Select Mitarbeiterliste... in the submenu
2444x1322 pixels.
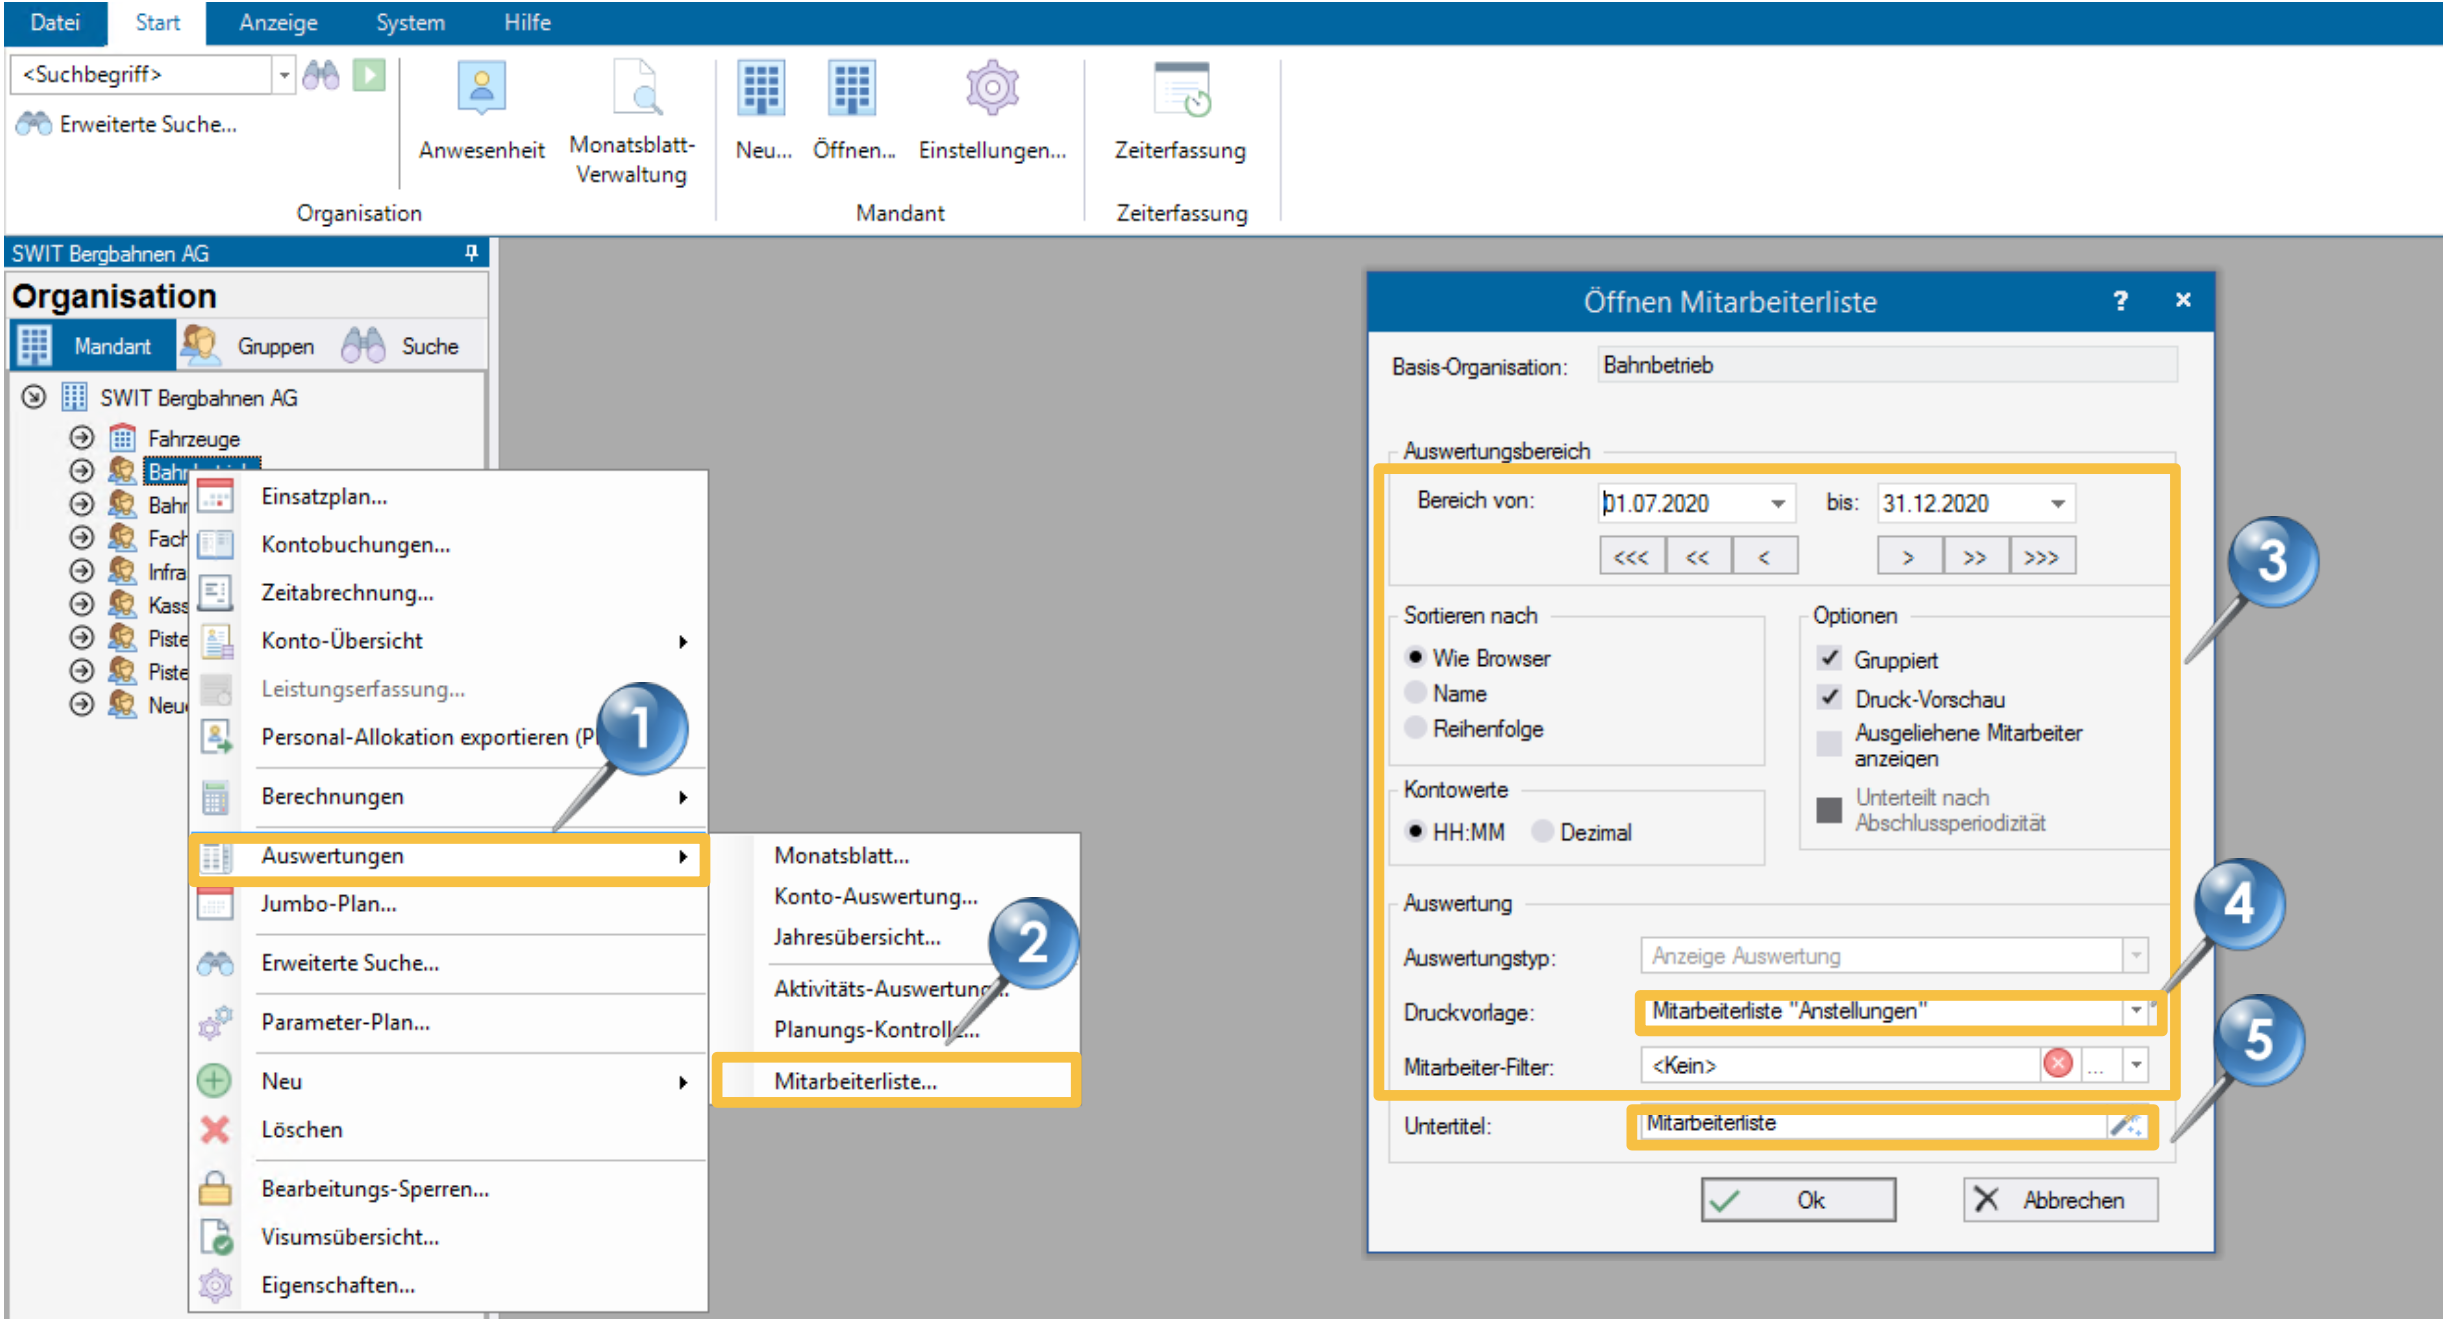(855, 1081)
